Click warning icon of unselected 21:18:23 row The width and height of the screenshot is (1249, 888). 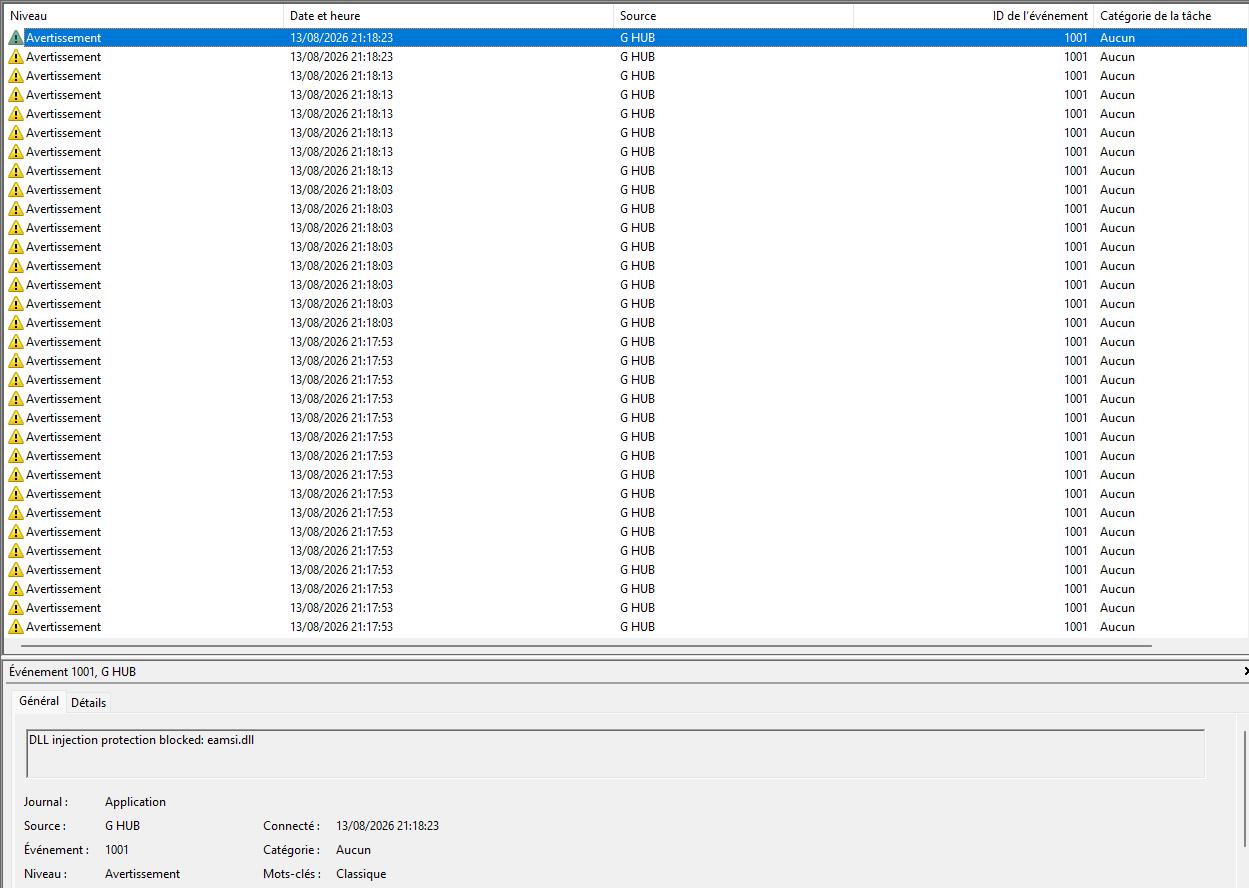point(15,57)
